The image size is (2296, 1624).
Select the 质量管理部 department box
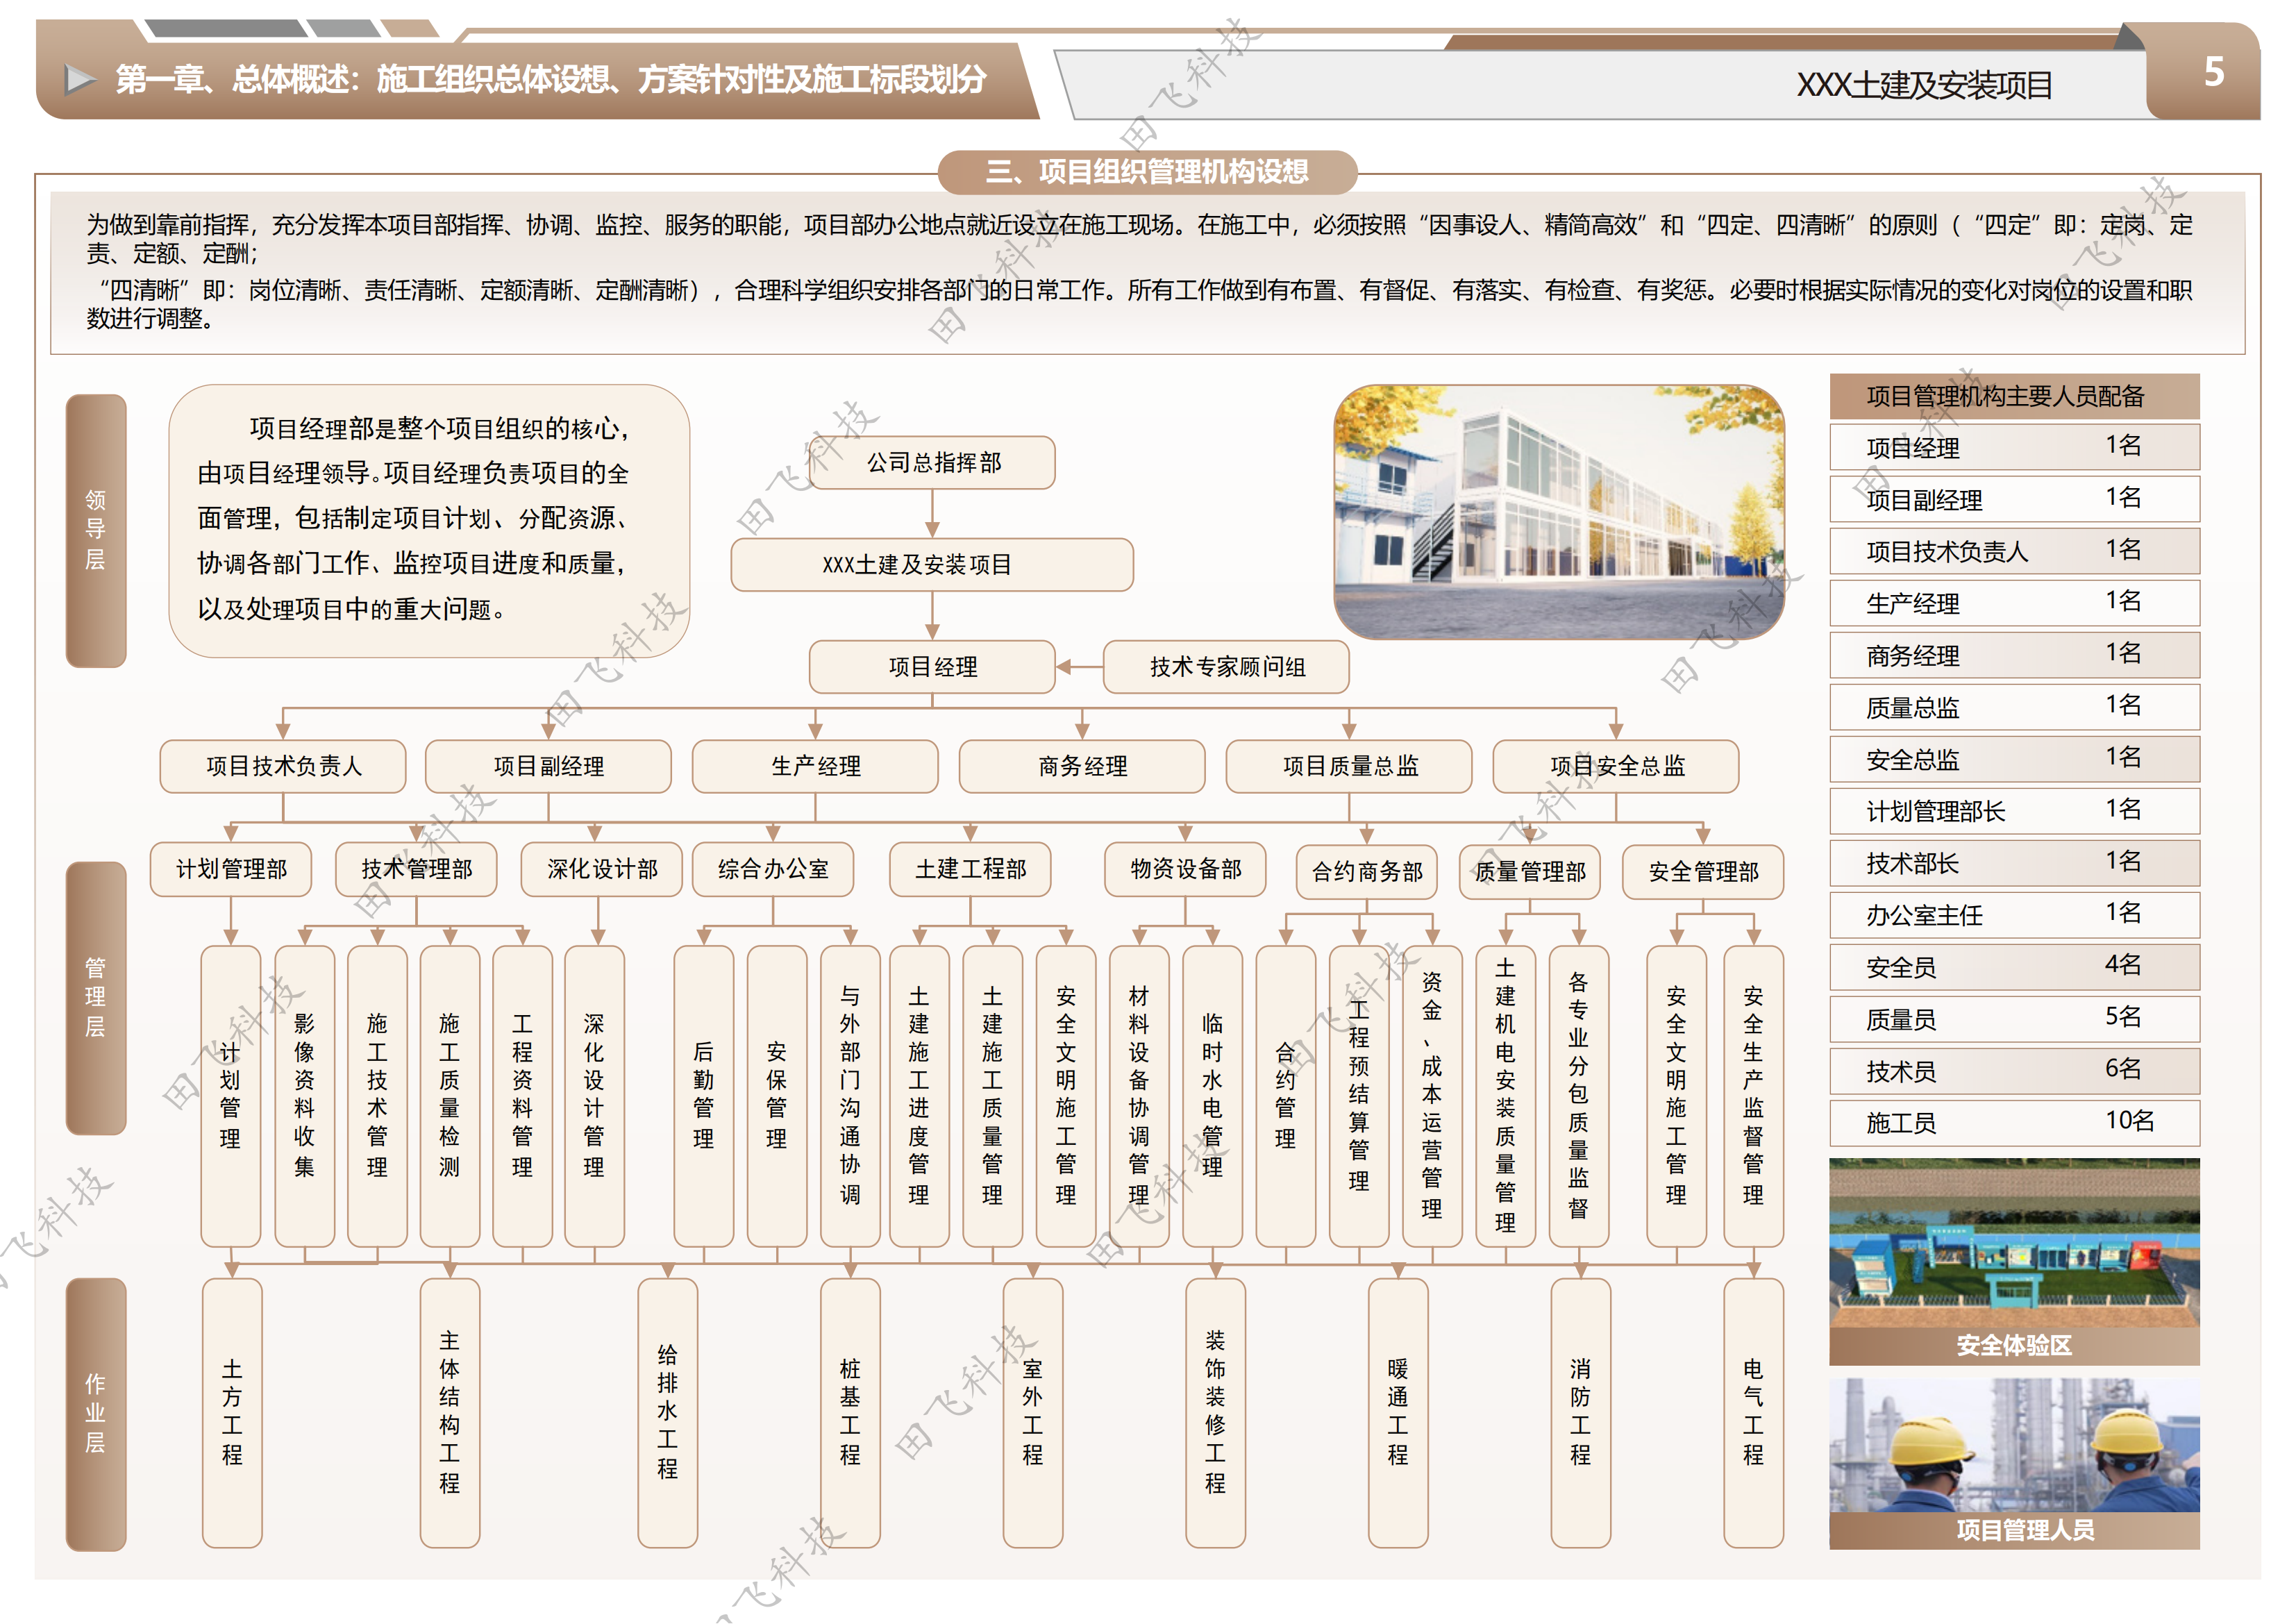tap(1530, 872)
